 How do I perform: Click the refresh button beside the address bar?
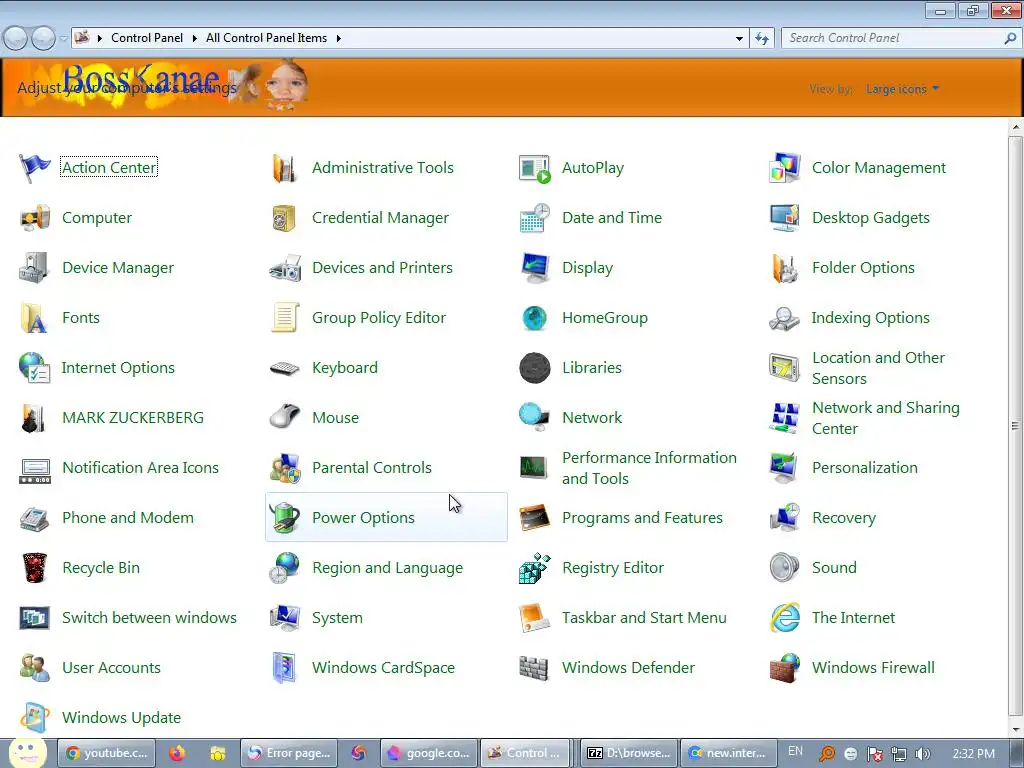point(762,39)
